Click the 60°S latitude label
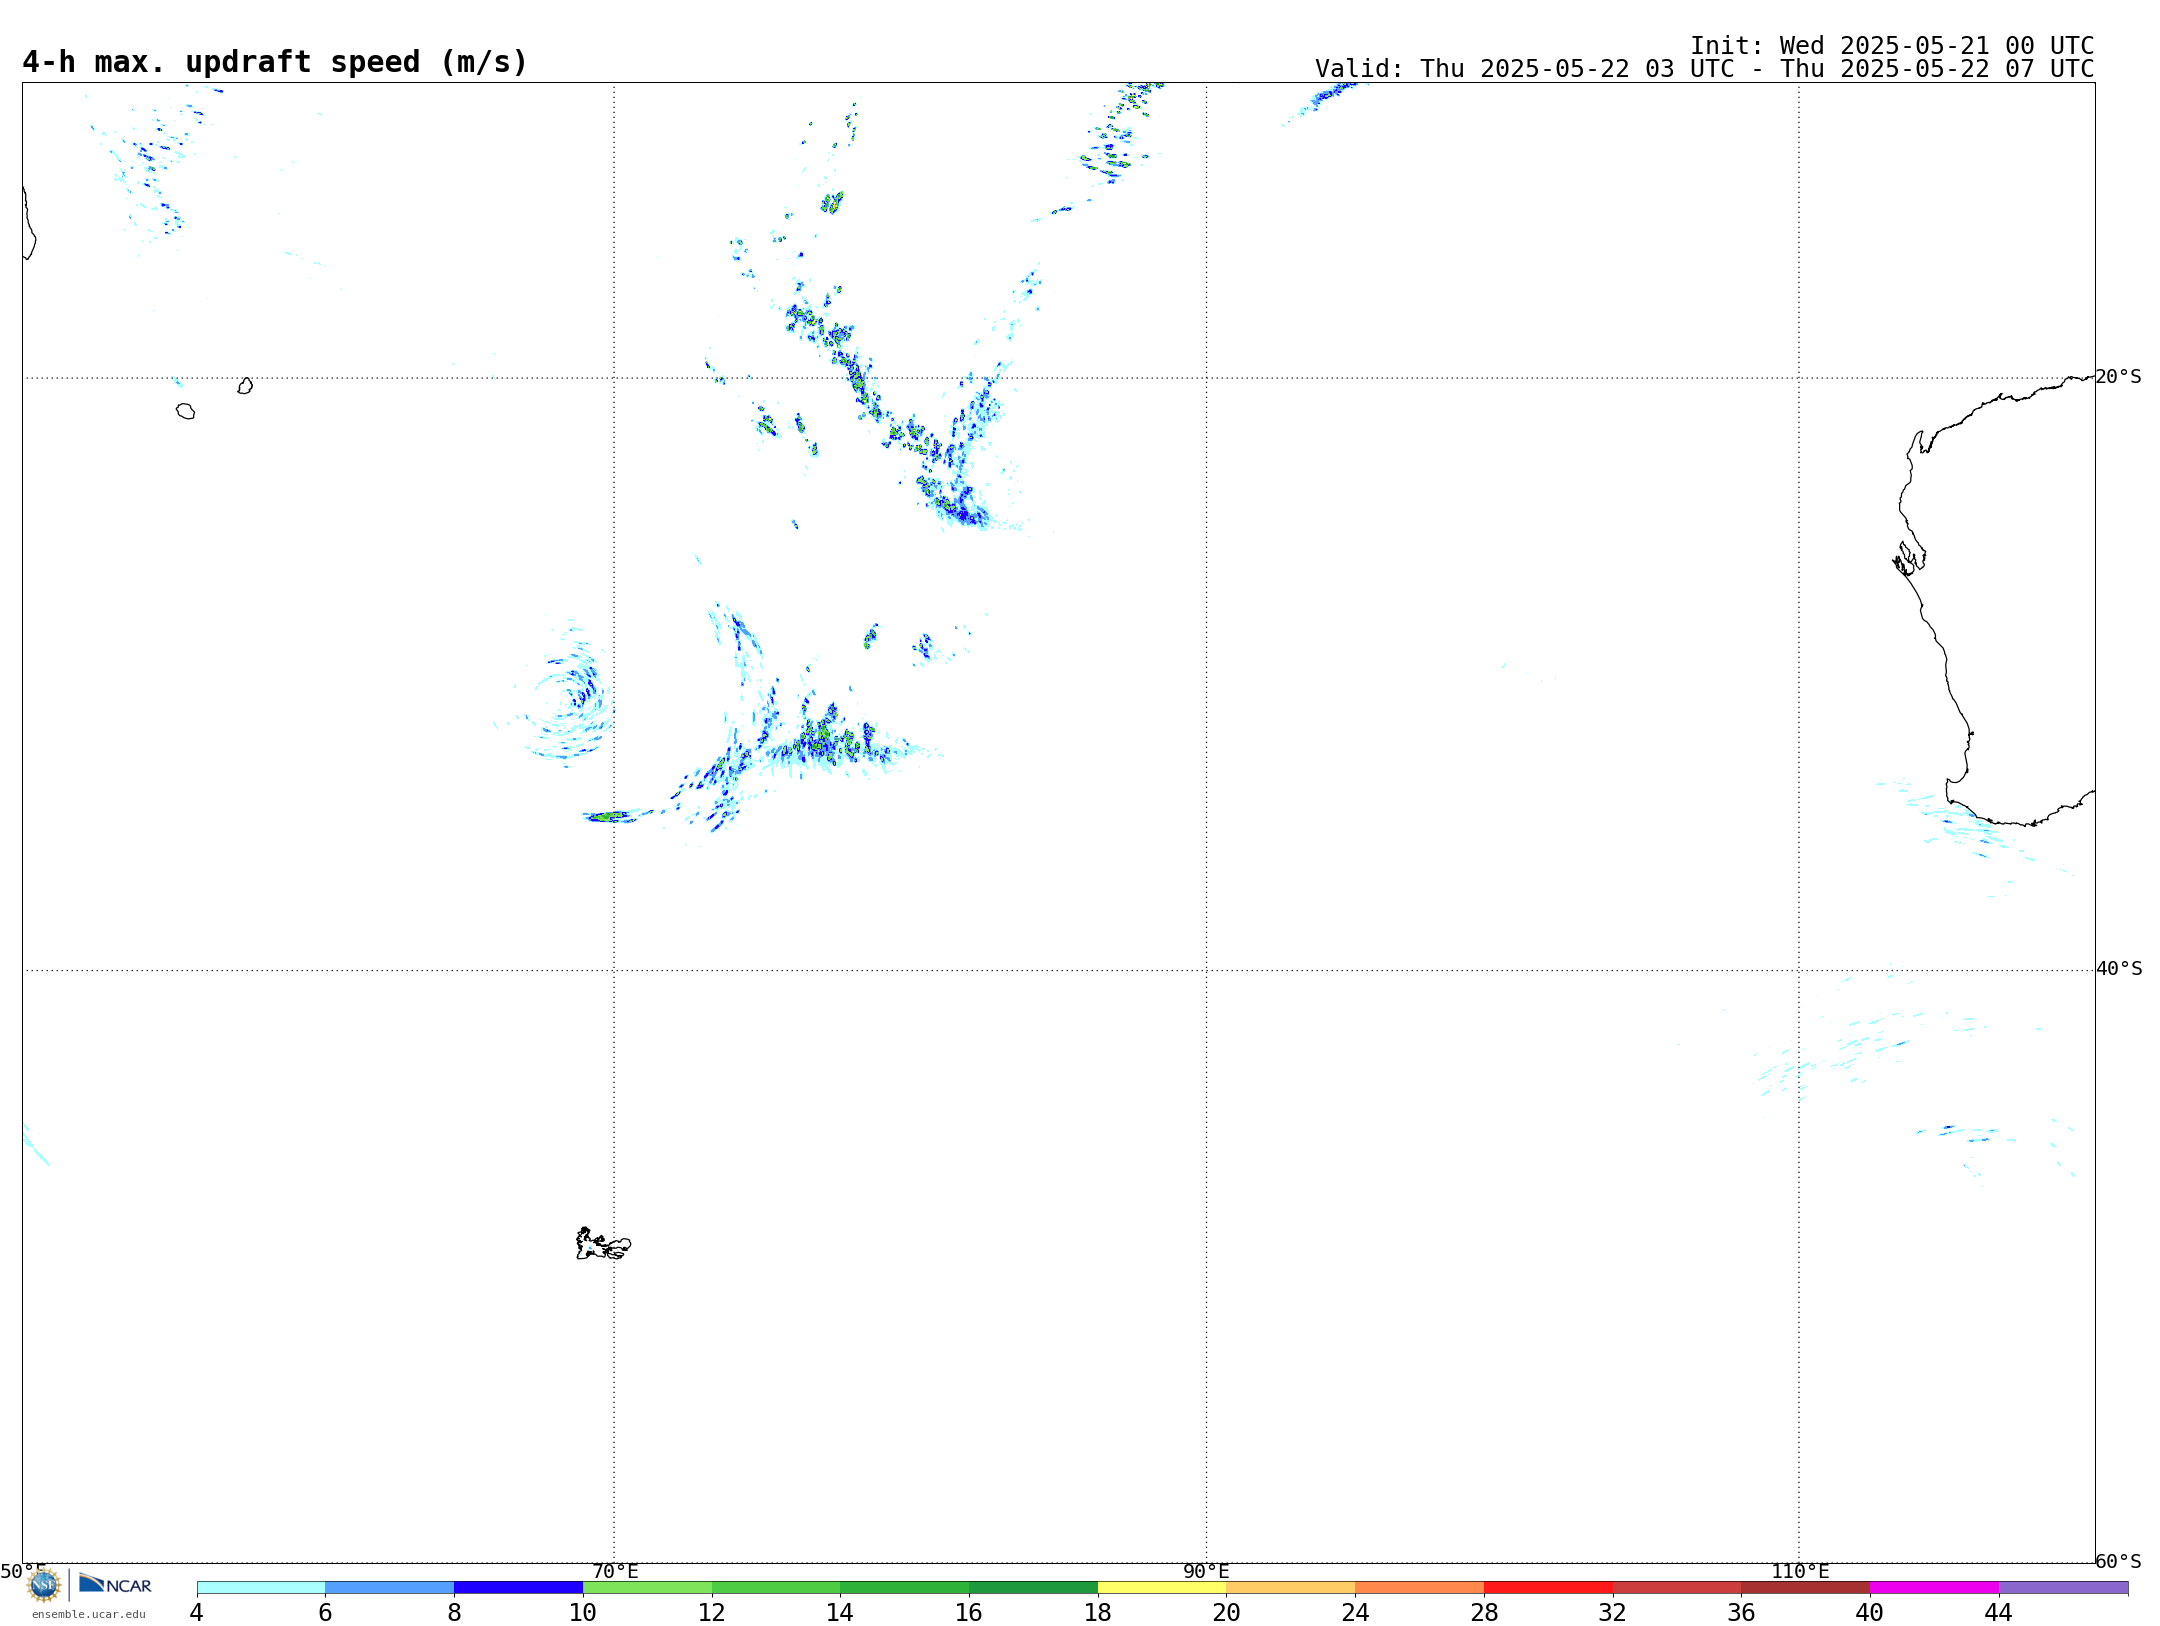 2118,1561
